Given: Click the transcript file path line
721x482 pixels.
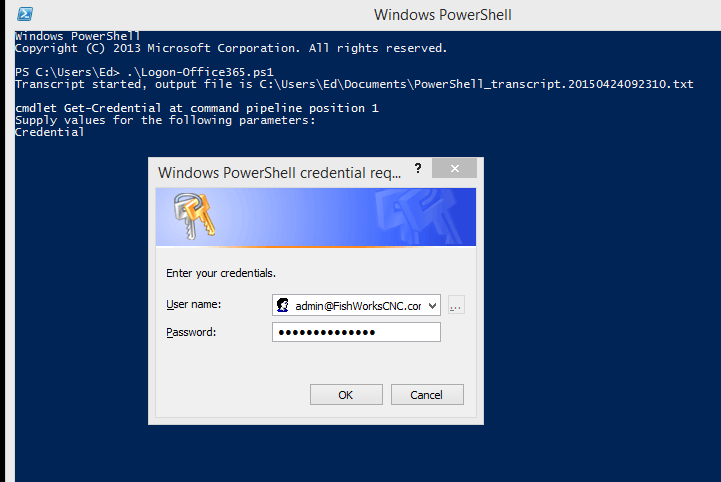Looking at the screenshot, I should [x=354, y=84].
